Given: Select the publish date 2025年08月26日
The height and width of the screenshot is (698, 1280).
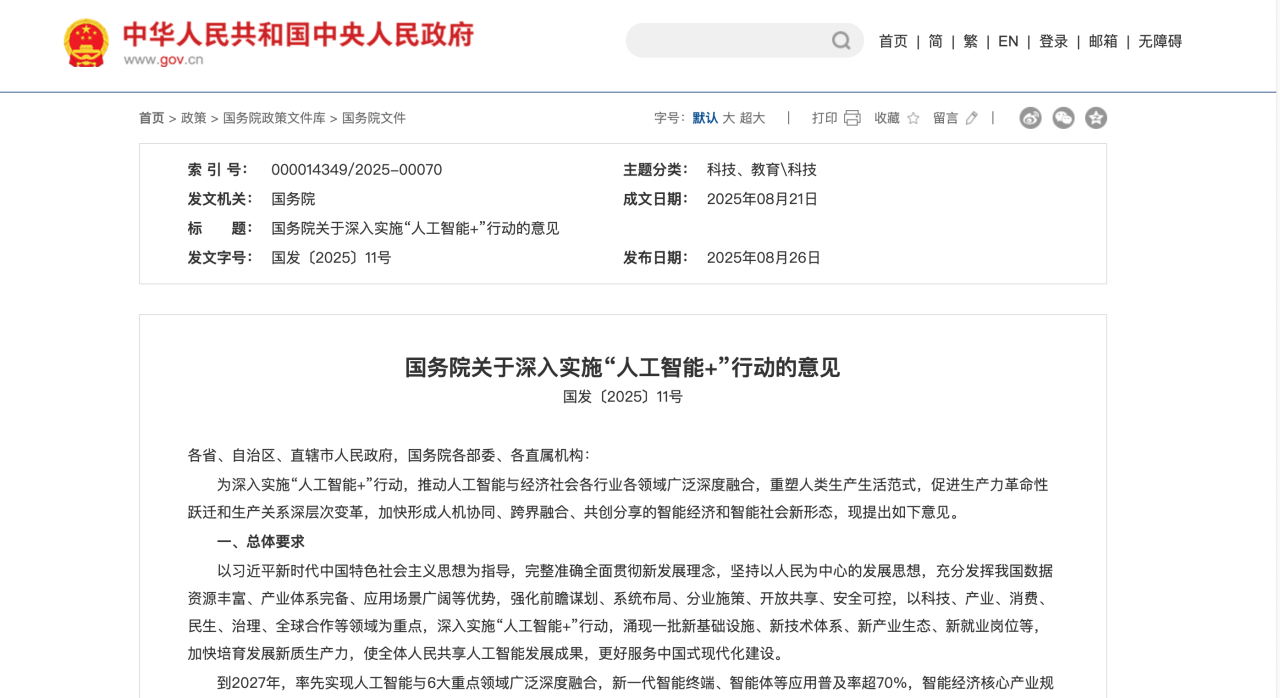Looking at the screenshot, I should pos(763,258).
